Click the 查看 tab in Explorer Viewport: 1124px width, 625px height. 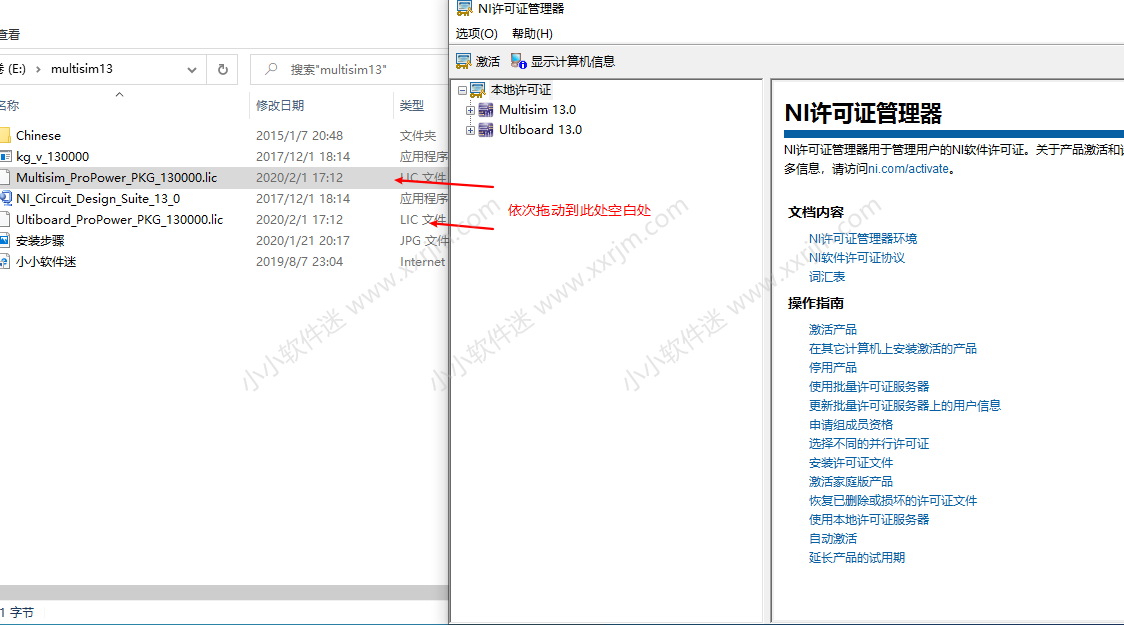(x=9, y=34)
